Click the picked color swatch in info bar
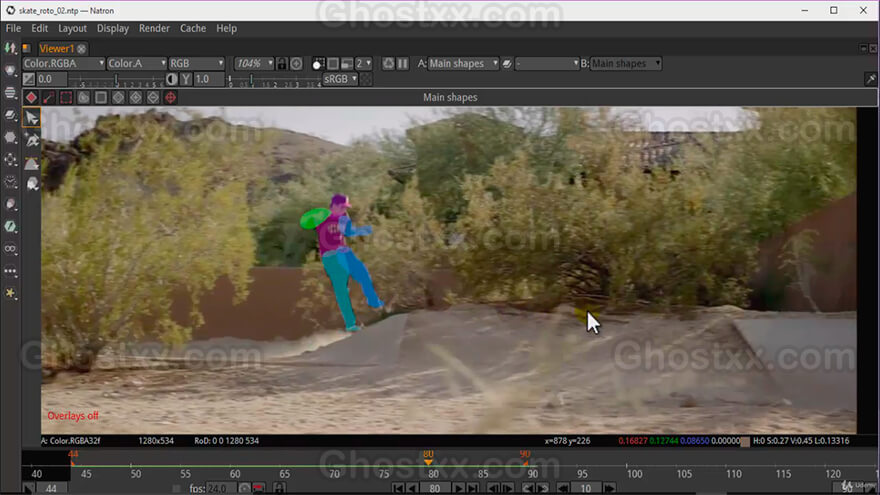The image size is (880, 495). (745, 441)
